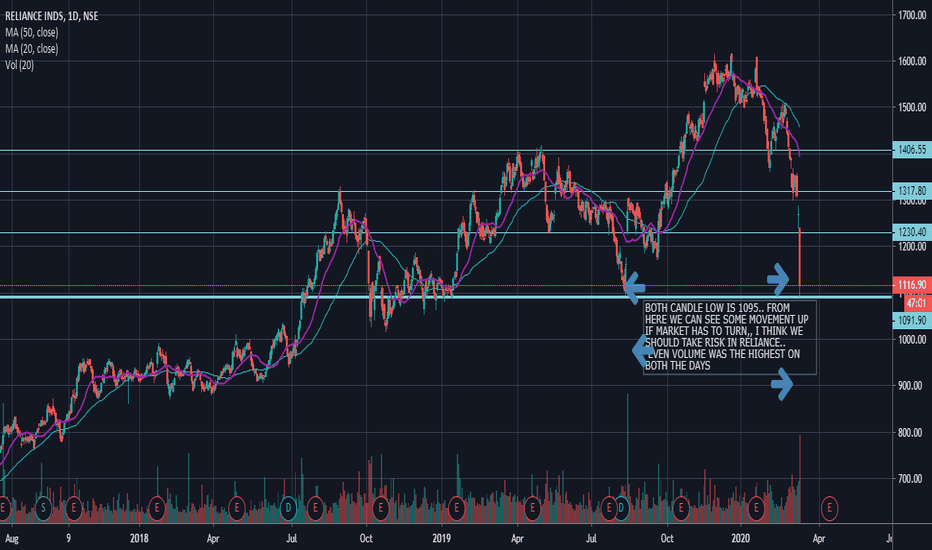
Task: Click the 47:01 countdown timer label
Action: [x=917, y=303]
